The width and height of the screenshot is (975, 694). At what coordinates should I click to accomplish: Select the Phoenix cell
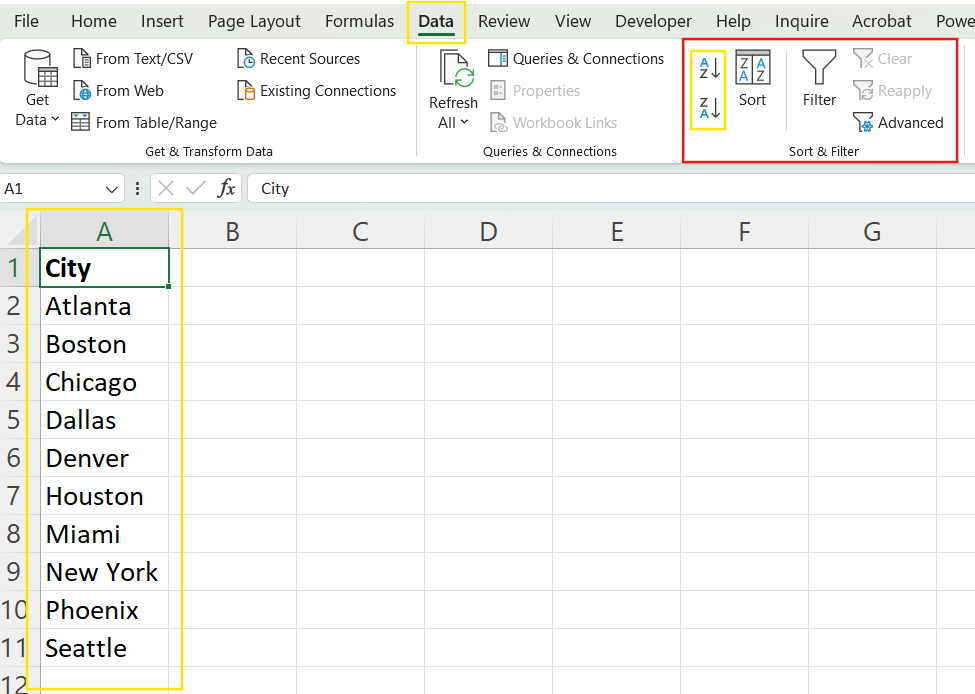point(104,609)
